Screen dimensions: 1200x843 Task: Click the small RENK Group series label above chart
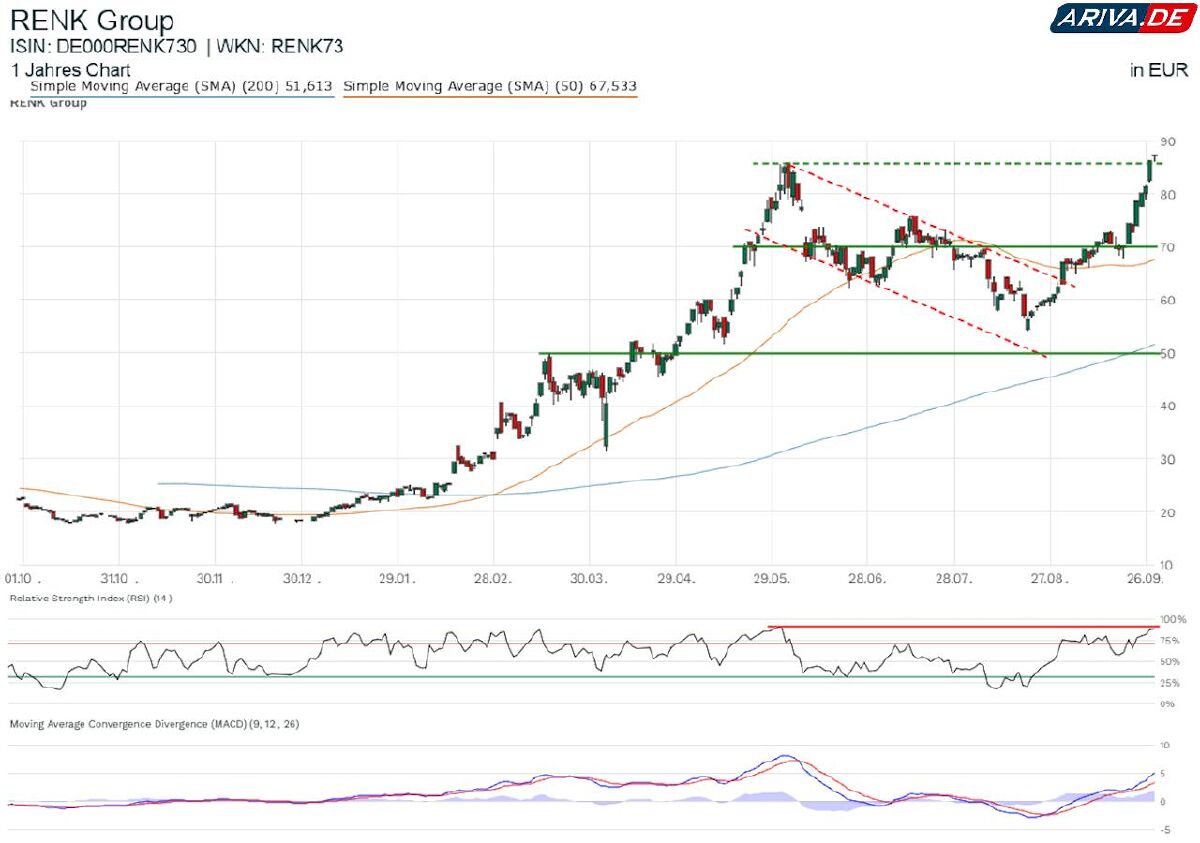coord(48,104)
